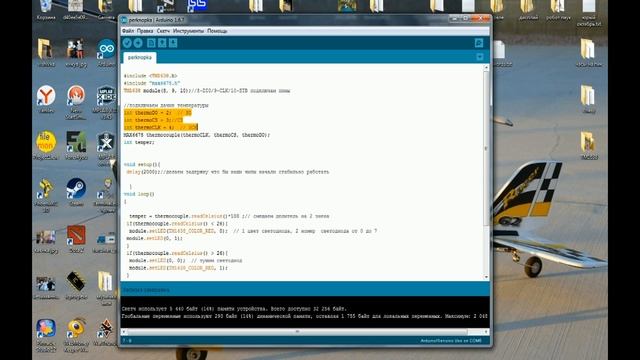Open the Файл menu
The height and width of the screenshot is (360, 640).
click(x=128, y=31)
